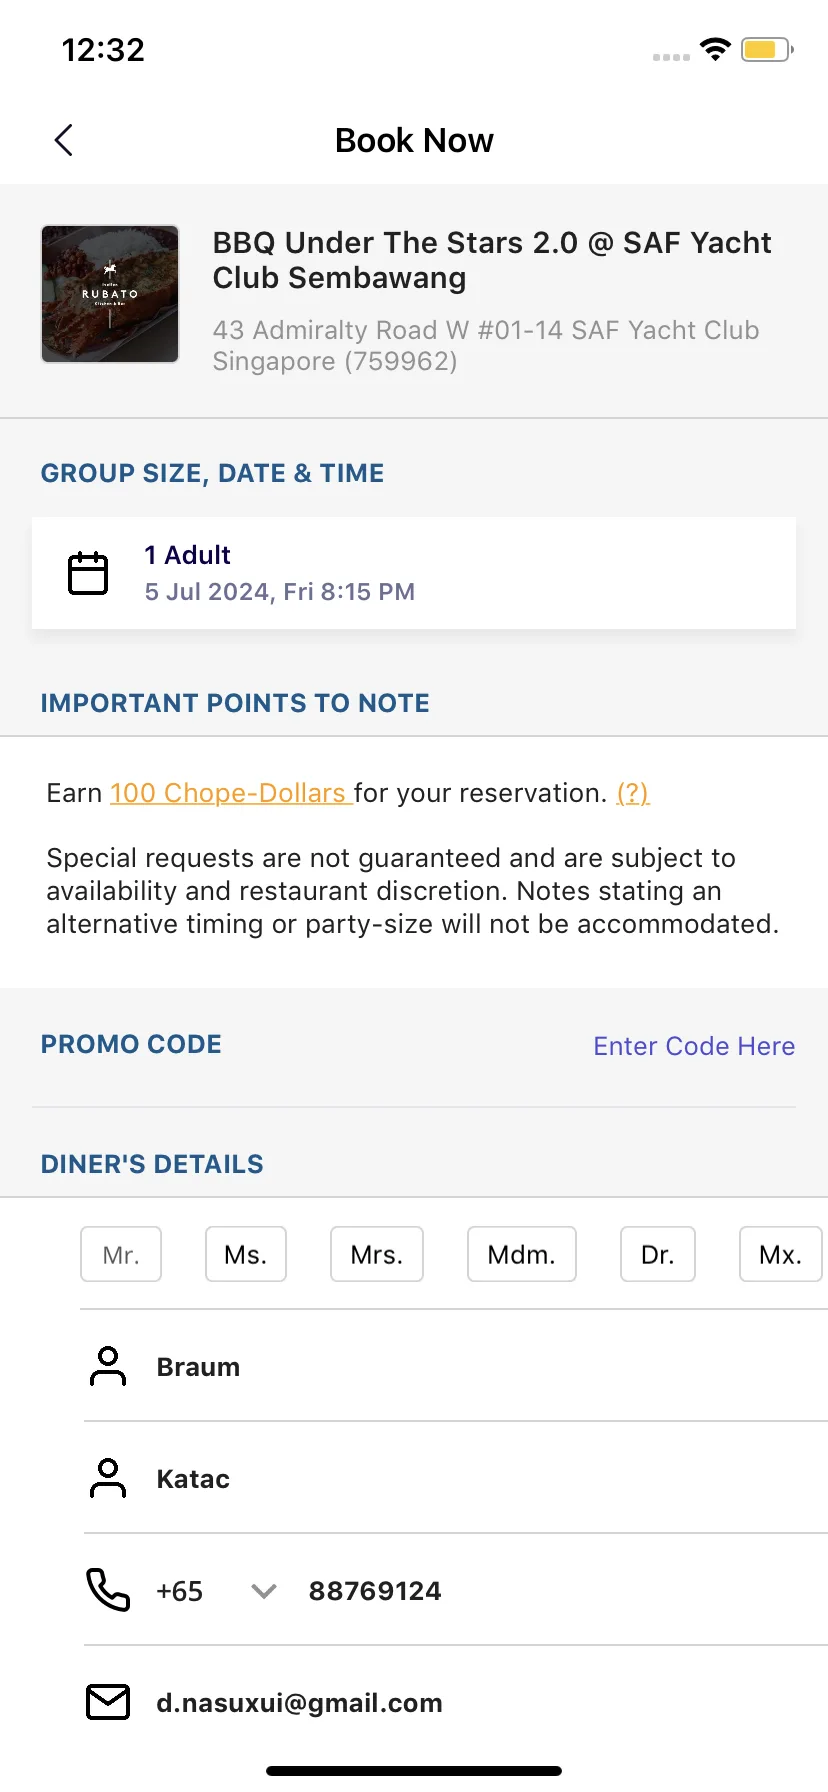
Task: Open the Rubato restaurant thumbnail image
Action: pos(110,294)
